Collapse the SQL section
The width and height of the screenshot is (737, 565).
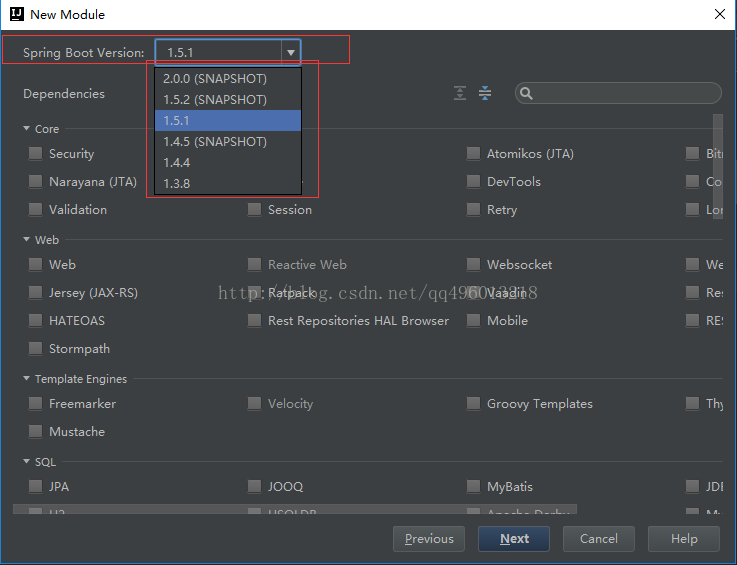[x=27, y=462]
